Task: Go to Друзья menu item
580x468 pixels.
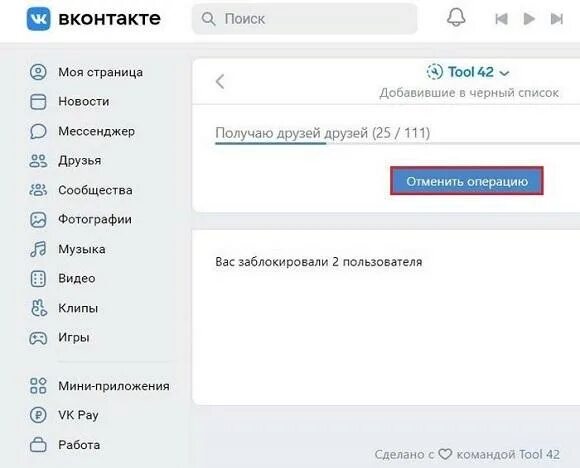Action: pos(80,161)
